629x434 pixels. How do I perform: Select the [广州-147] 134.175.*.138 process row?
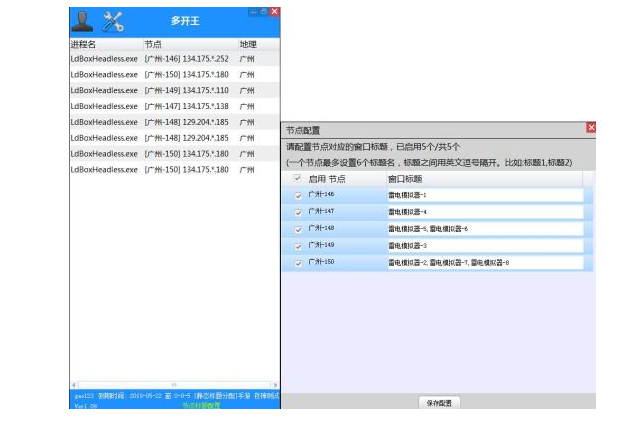coord(174,106)
